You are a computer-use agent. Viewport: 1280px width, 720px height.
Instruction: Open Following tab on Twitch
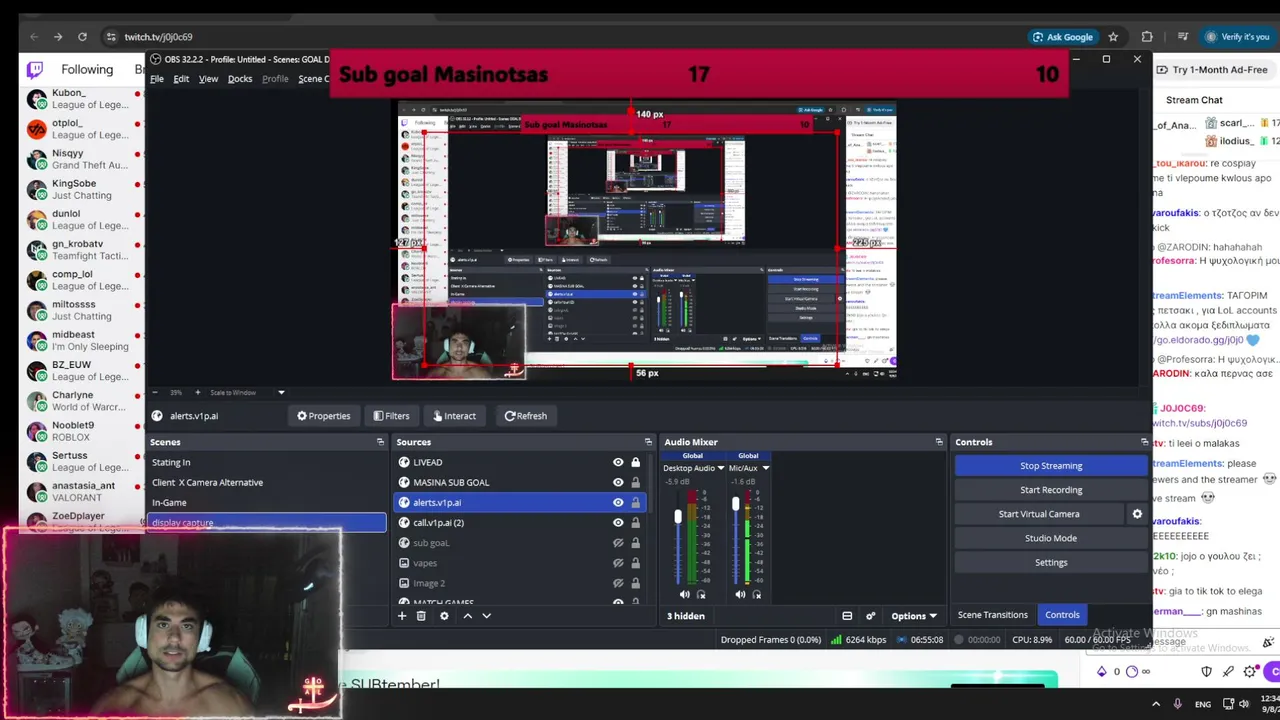point(87,70)
